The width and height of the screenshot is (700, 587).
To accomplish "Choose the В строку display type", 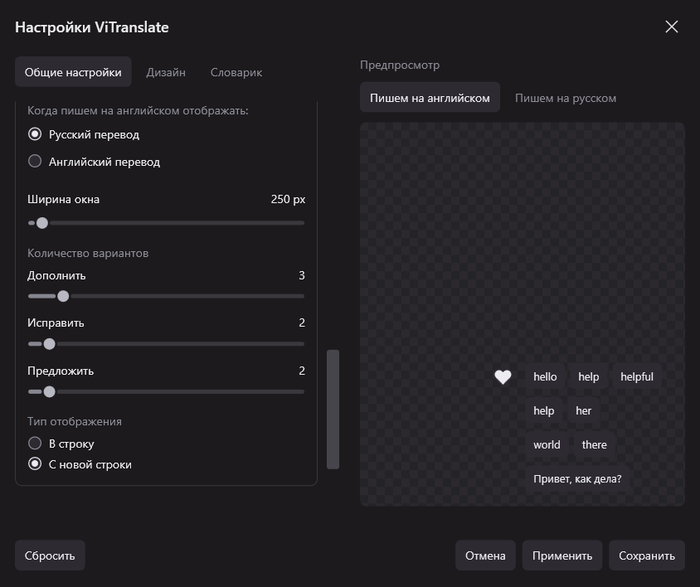I will tap(35, 443).
